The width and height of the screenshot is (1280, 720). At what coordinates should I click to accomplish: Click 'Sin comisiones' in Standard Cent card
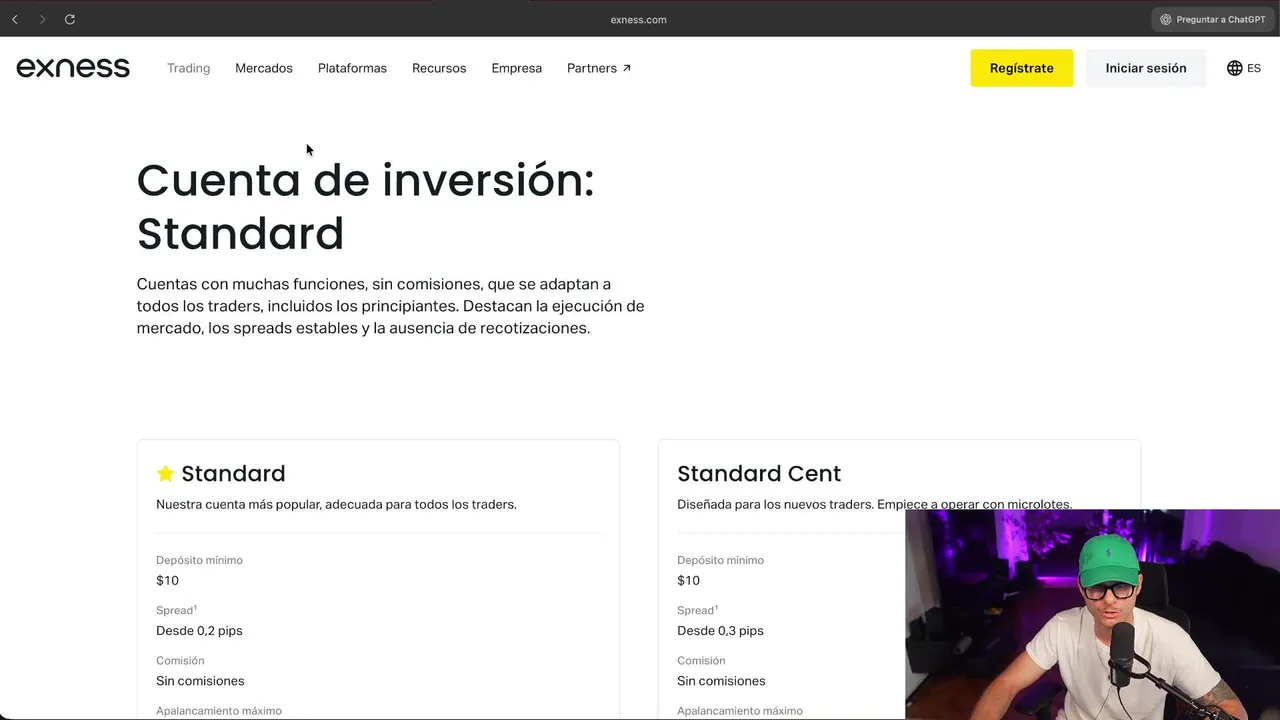coord(721,681)
